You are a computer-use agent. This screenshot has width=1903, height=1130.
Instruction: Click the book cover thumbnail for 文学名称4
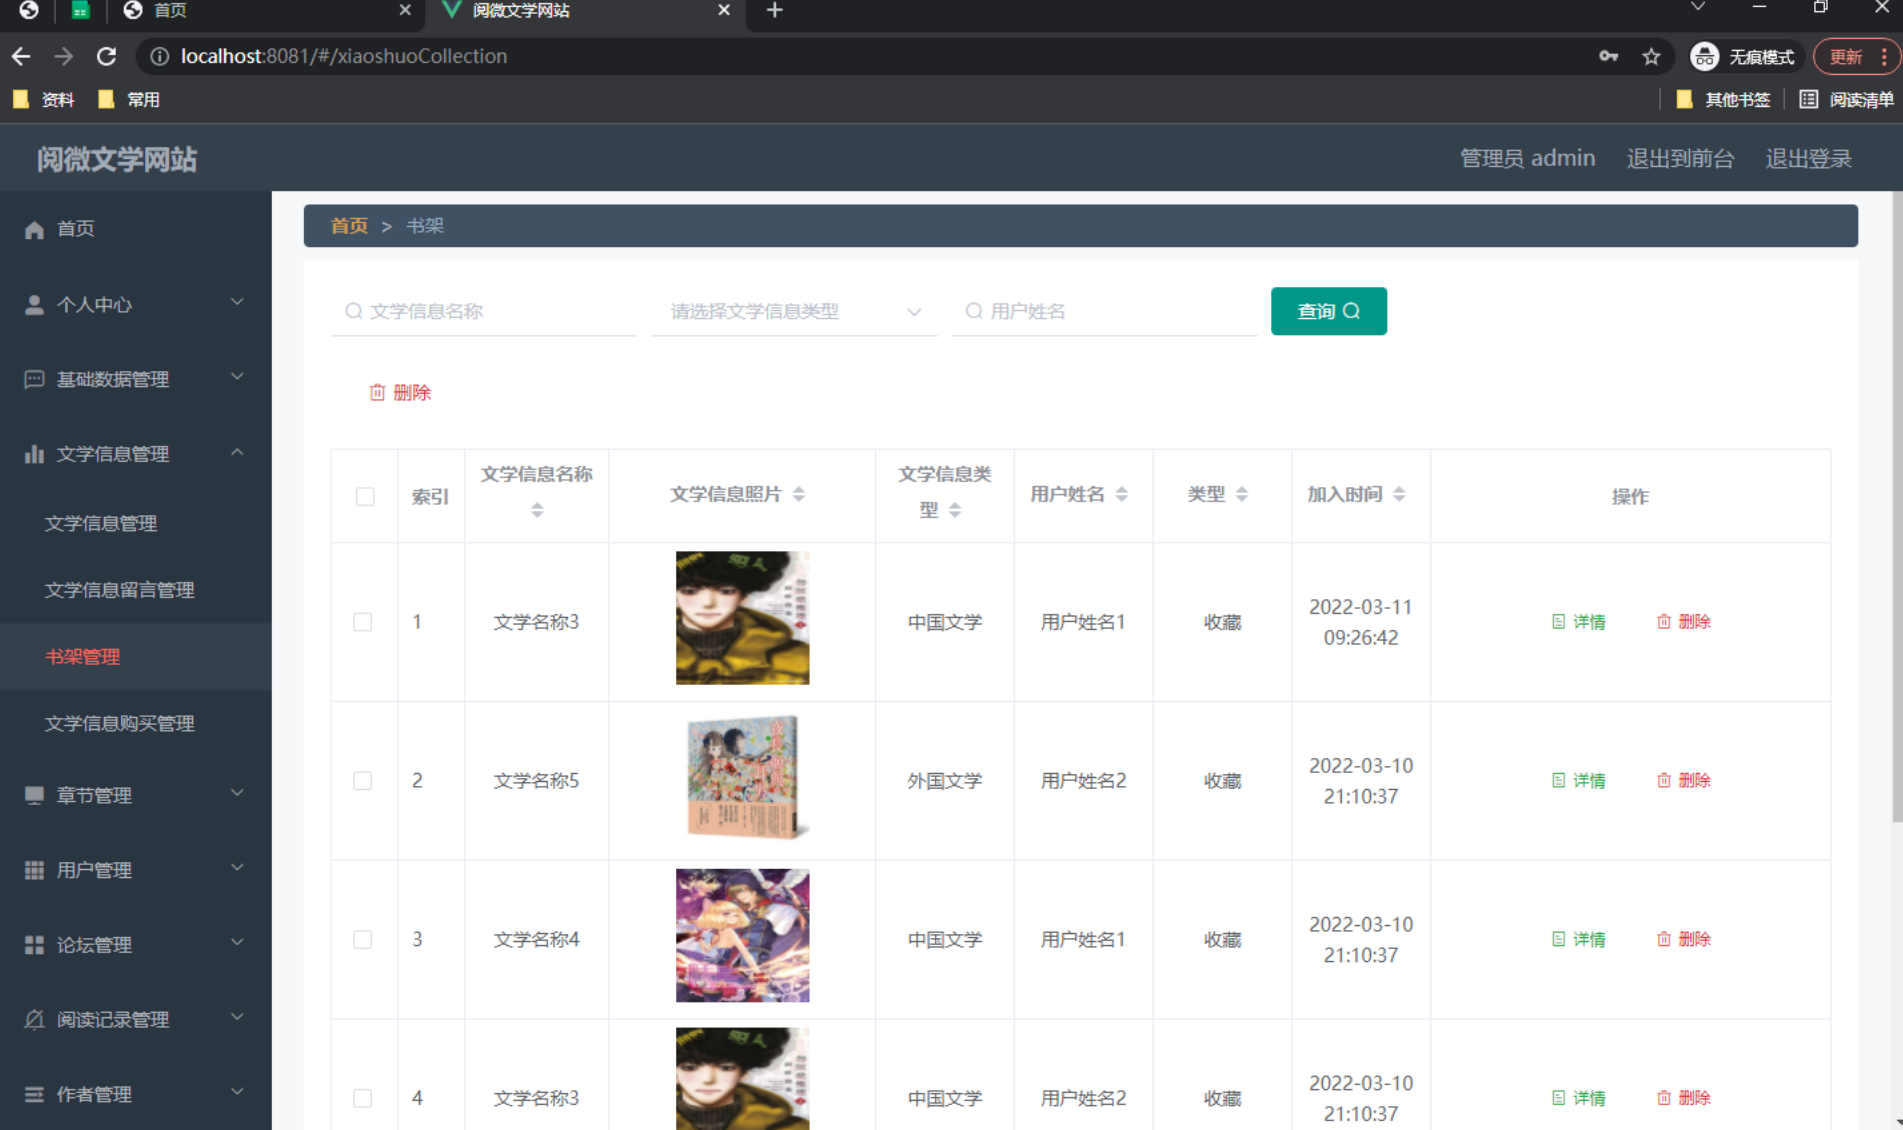[x=741, y=936]
